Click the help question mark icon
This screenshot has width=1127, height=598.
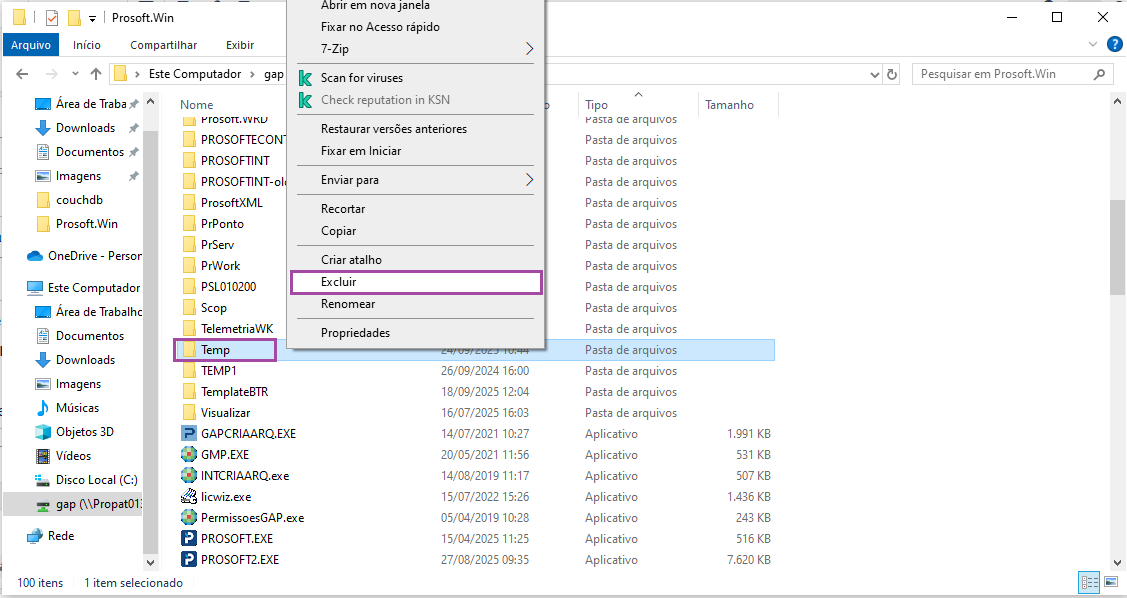(x=1115, y=45)
